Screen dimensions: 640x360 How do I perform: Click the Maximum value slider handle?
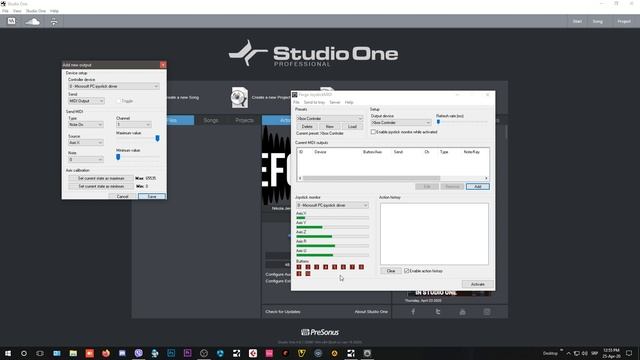click(157, 139)
